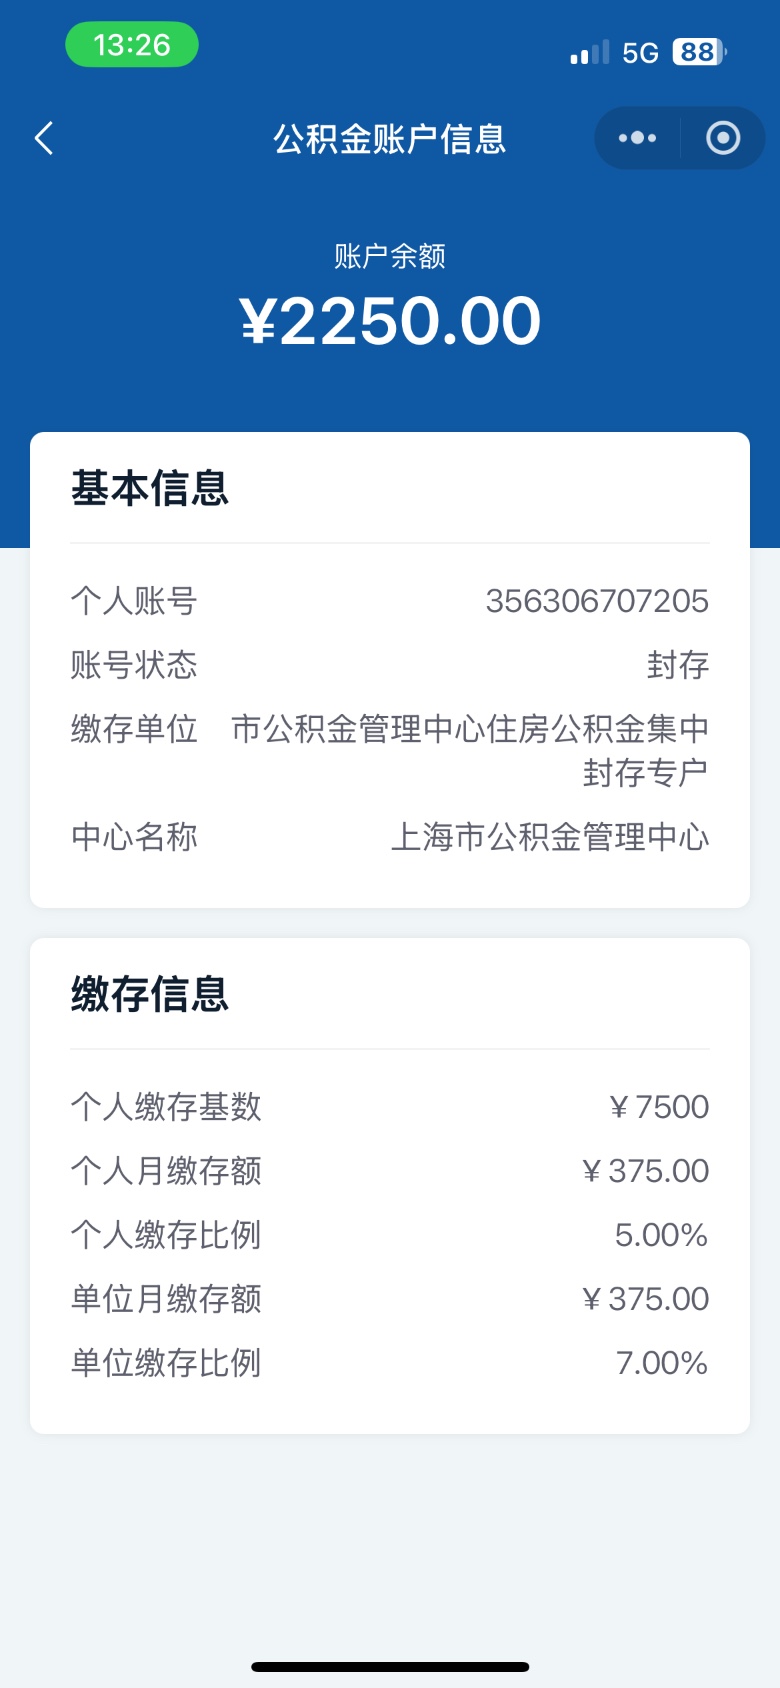Tap the mini program close circle icon
The height and width of the screenshot is (1688, 780).
coord(722,138)
